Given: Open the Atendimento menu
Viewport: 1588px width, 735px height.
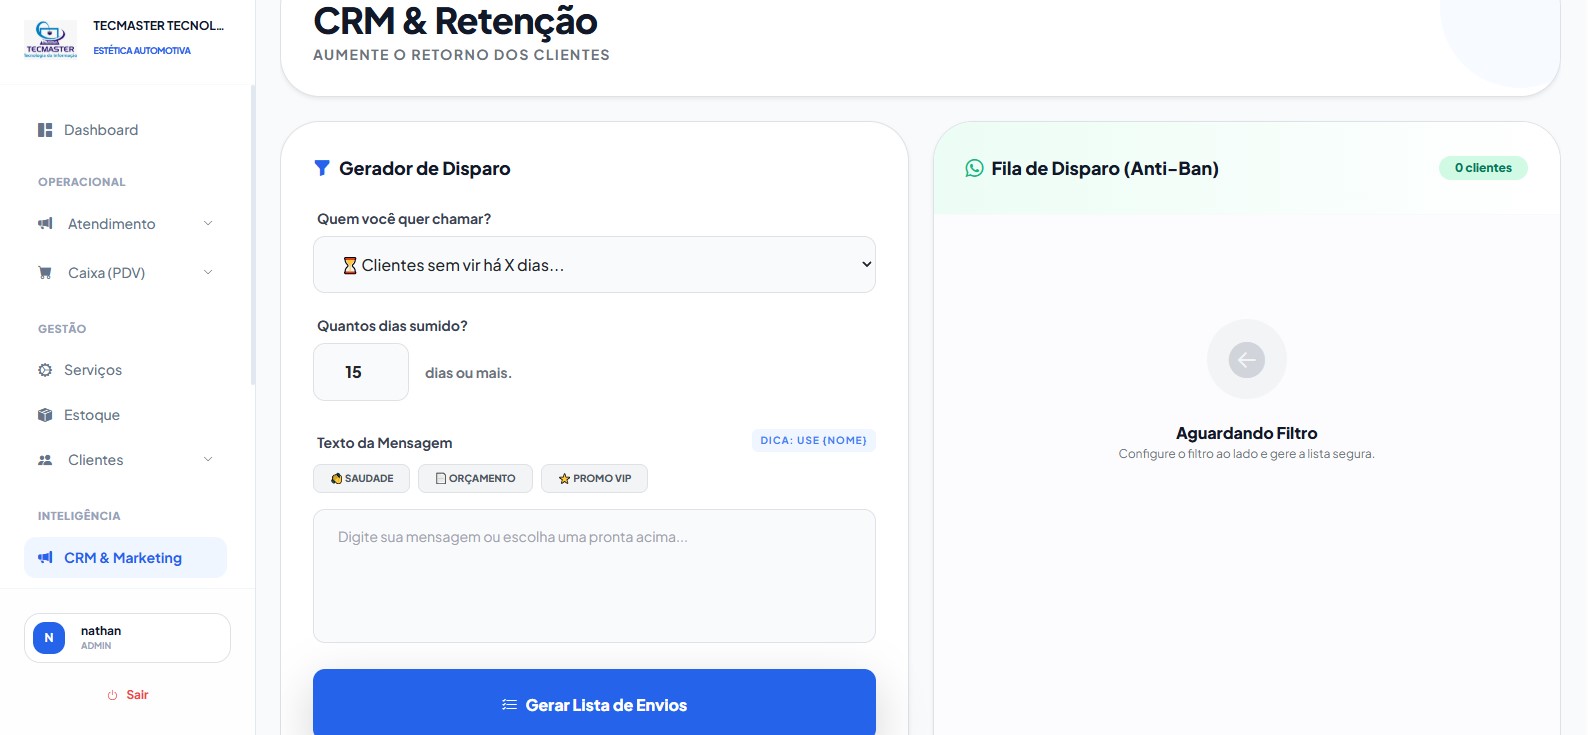Looking at the screenshot, I should pos(127,224).
